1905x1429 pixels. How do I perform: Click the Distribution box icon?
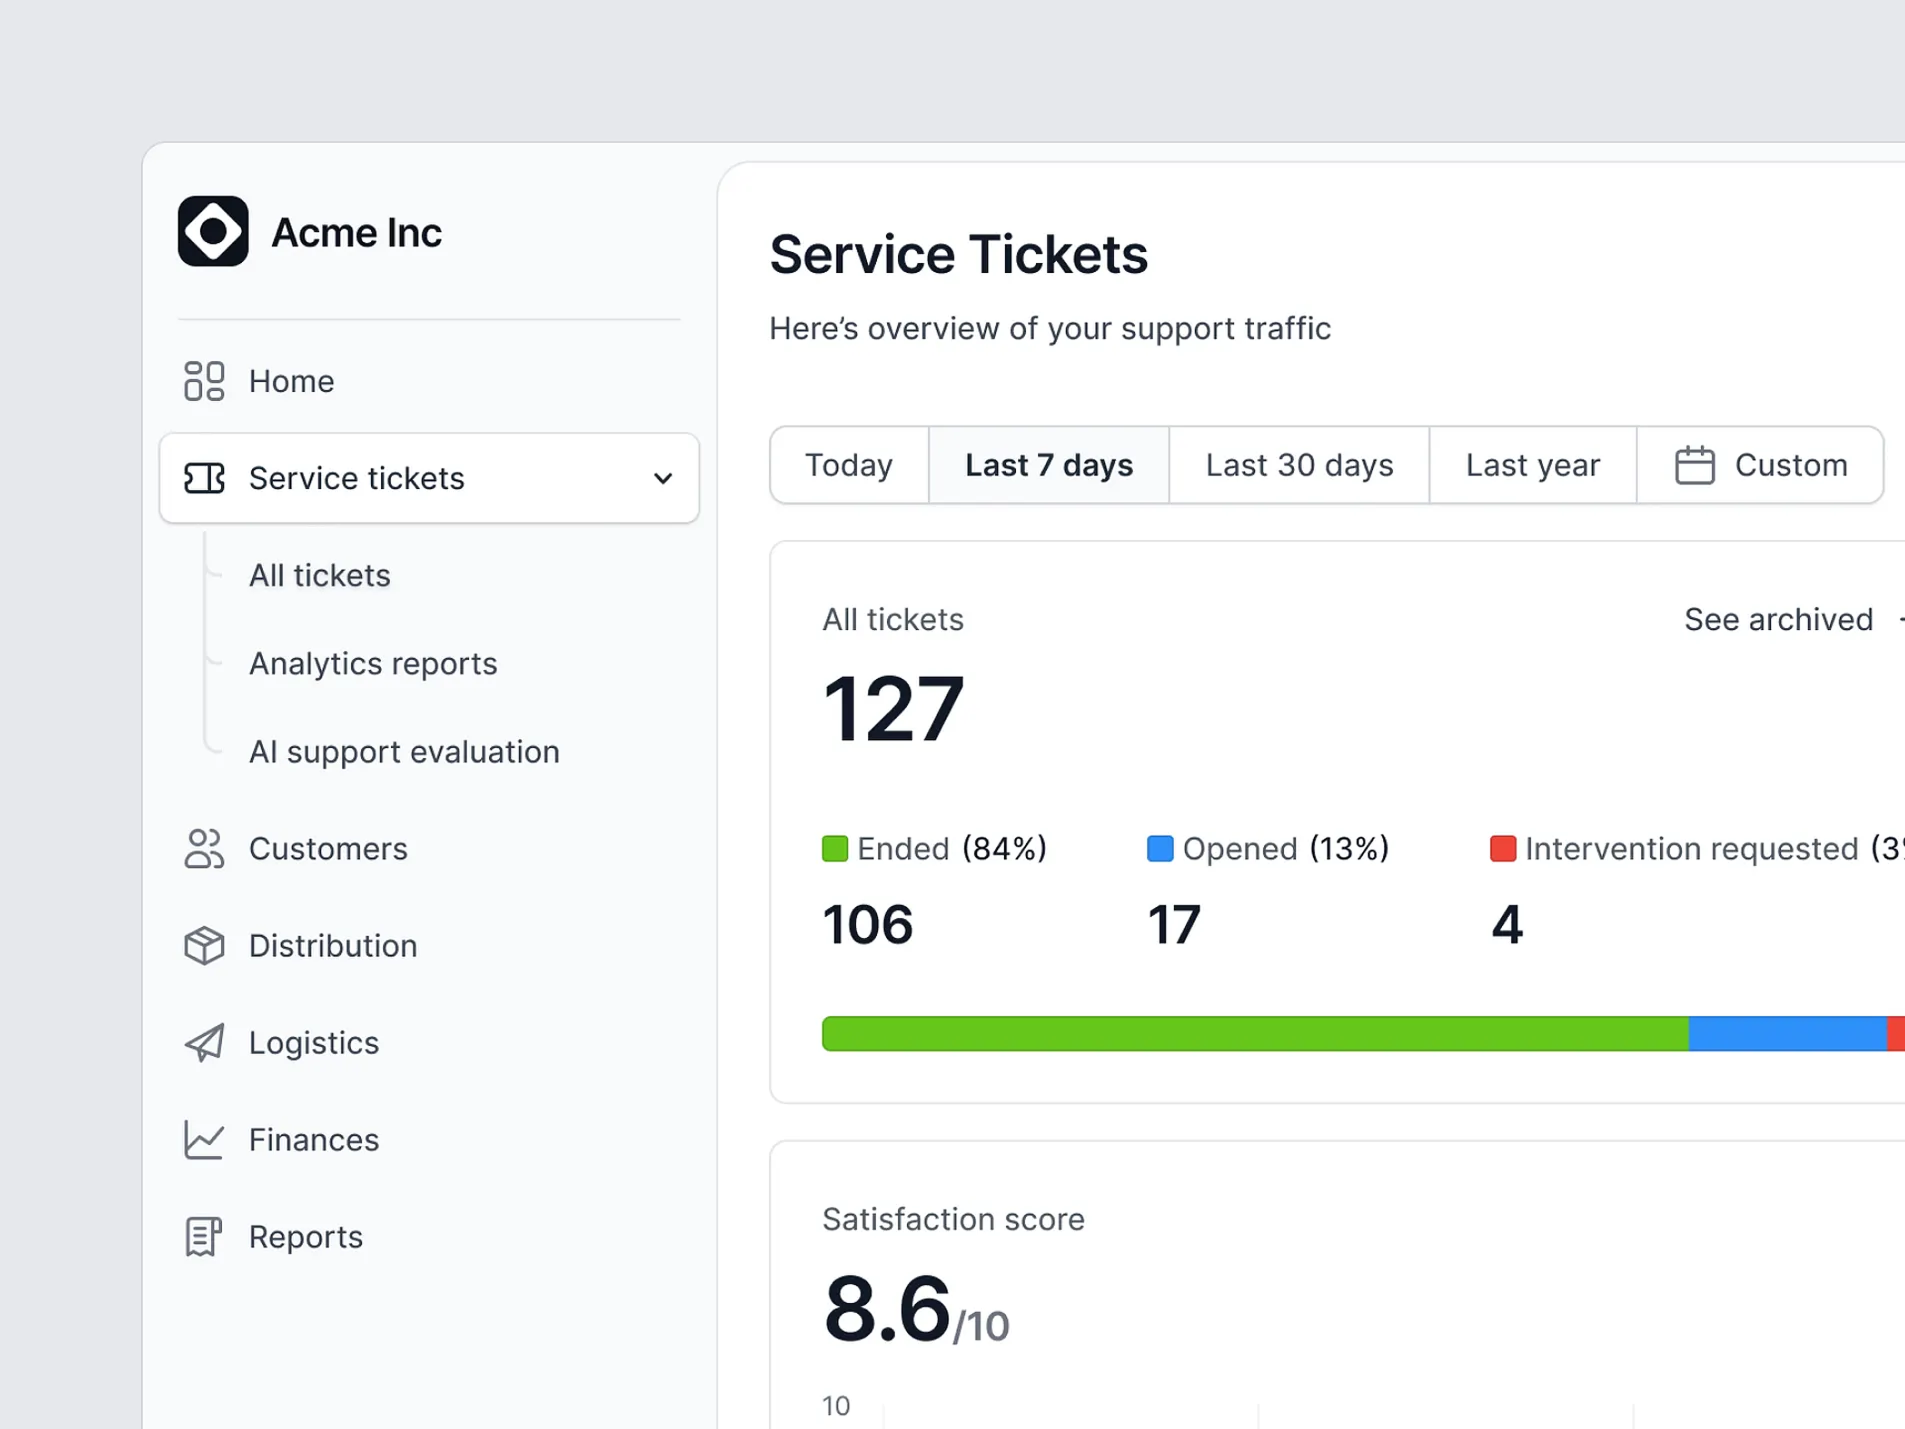coord(204,945)
